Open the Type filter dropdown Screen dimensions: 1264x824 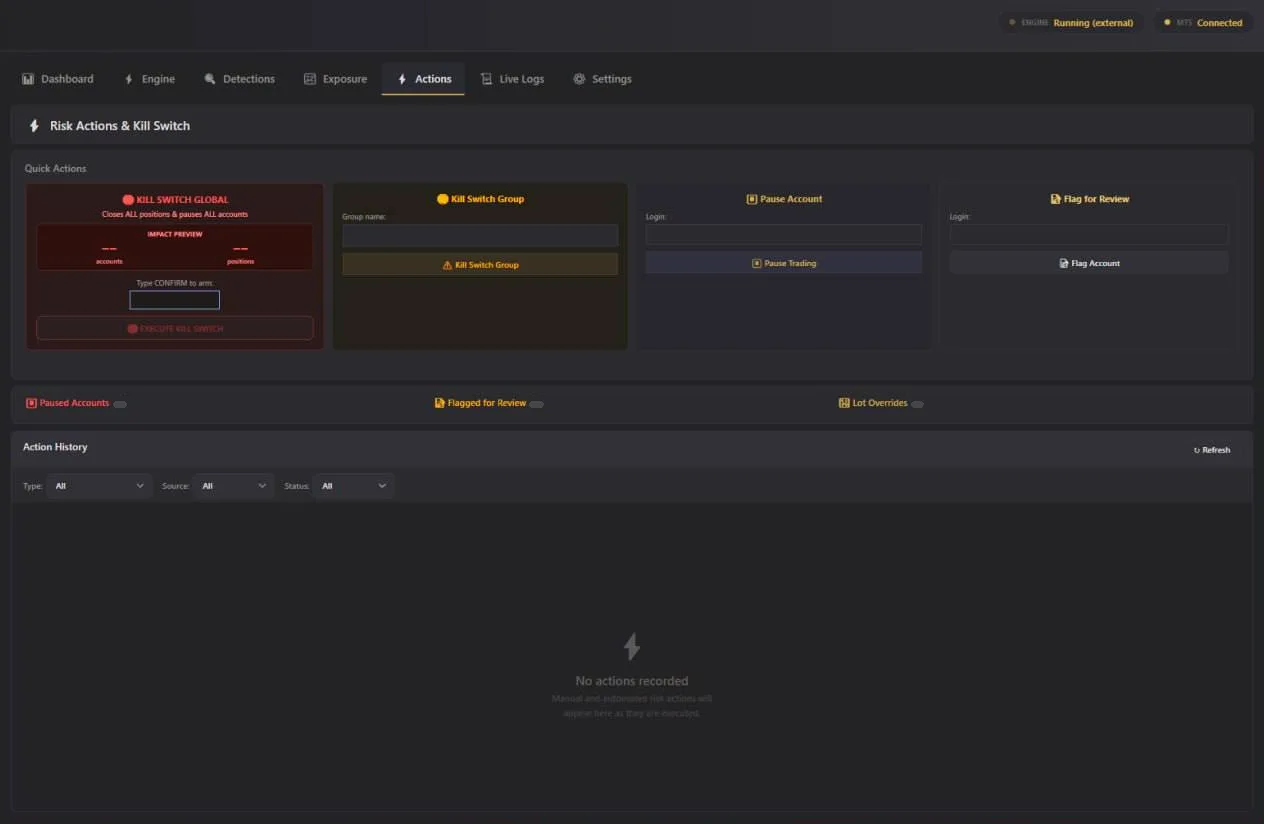click(x=99, y=486)
